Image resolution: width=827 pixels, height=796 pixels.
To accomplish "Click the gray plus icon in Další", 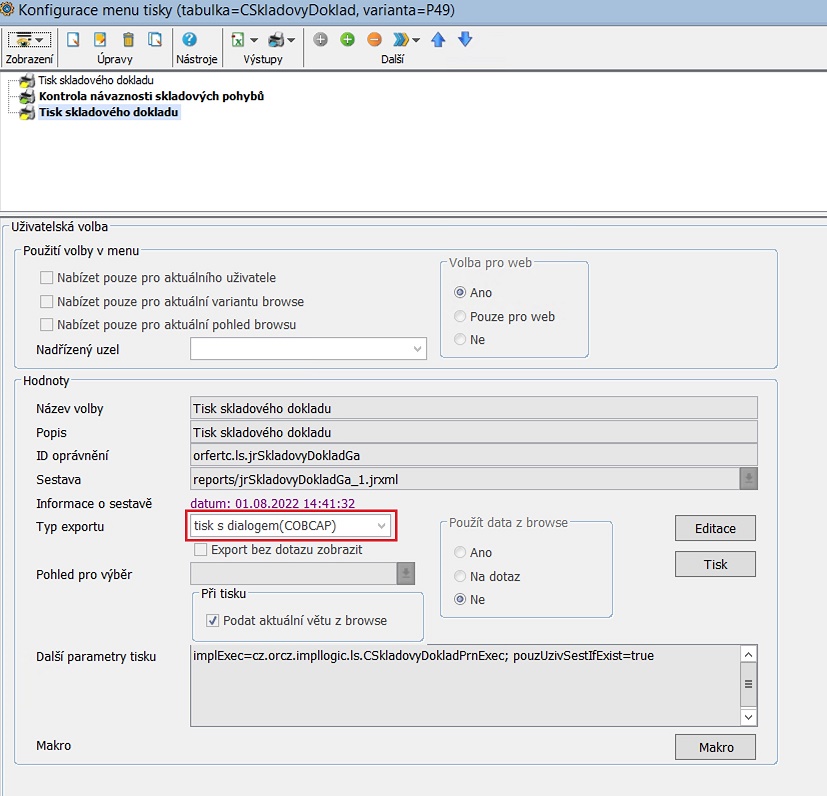I will (x=320, y=40).
